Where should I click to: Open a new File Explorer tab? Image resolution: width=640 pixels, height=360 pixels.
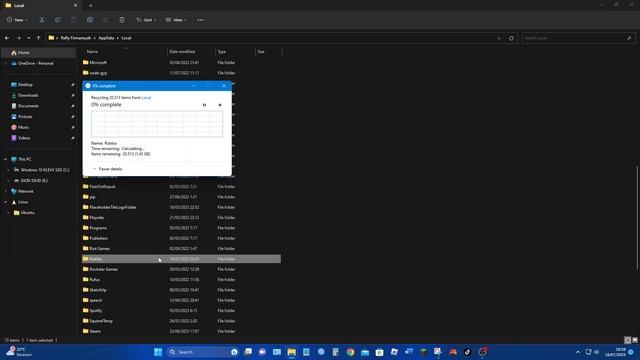(91, 6)
